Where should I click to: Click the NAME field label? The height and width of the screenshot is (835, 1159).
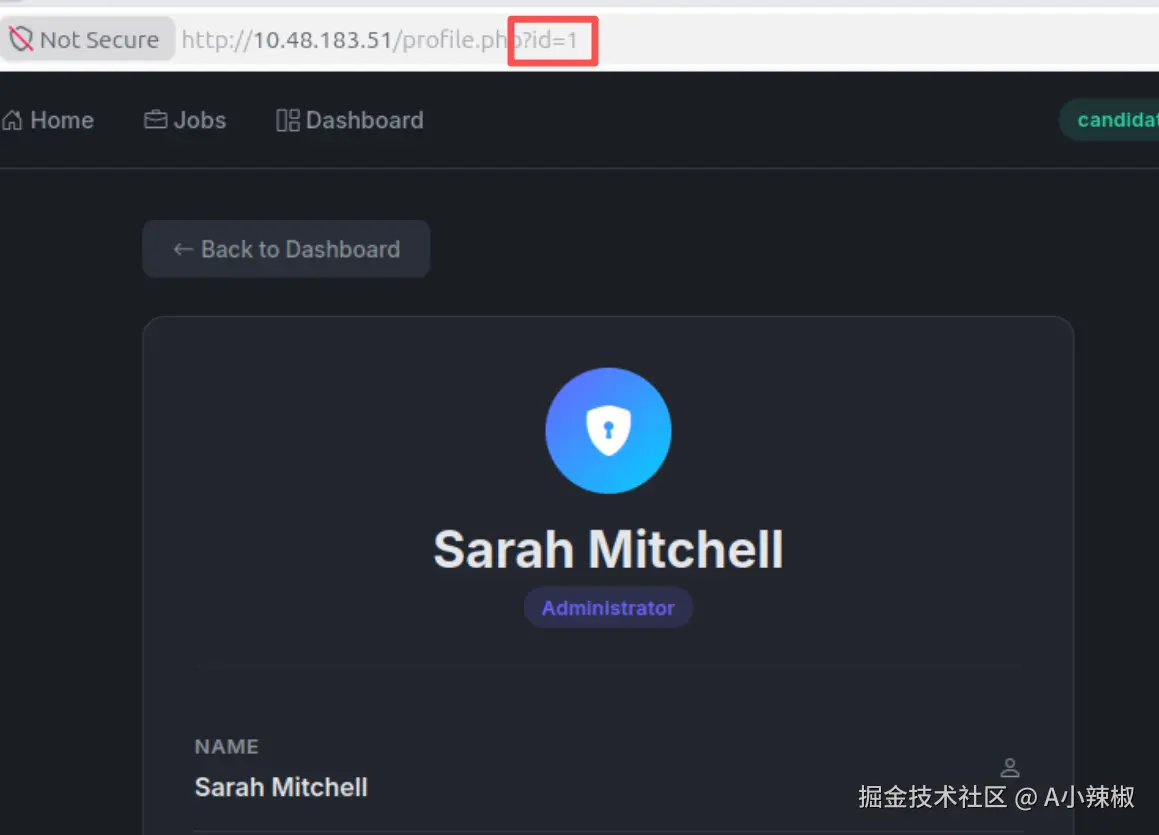coord(227,747)
